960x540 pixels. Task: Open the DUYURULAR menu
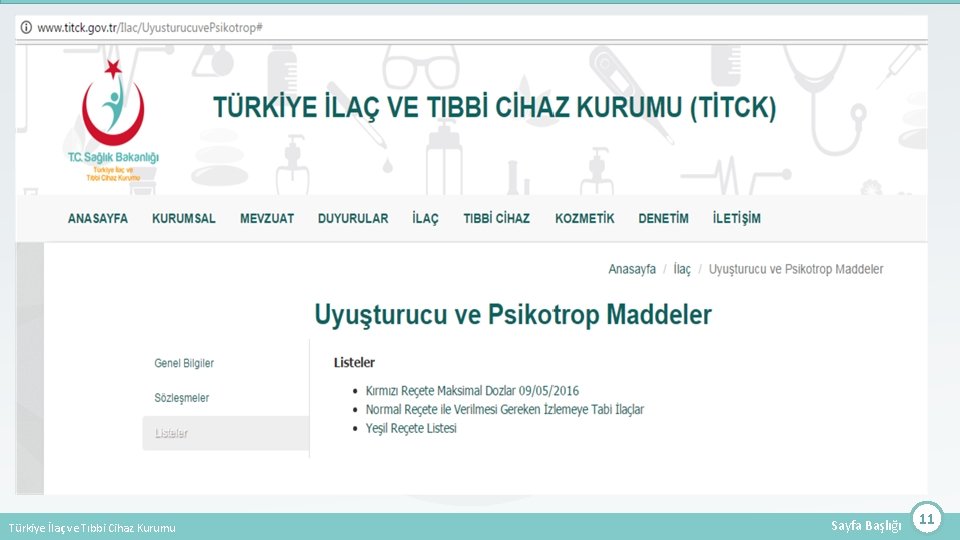(x=353, y=219)
